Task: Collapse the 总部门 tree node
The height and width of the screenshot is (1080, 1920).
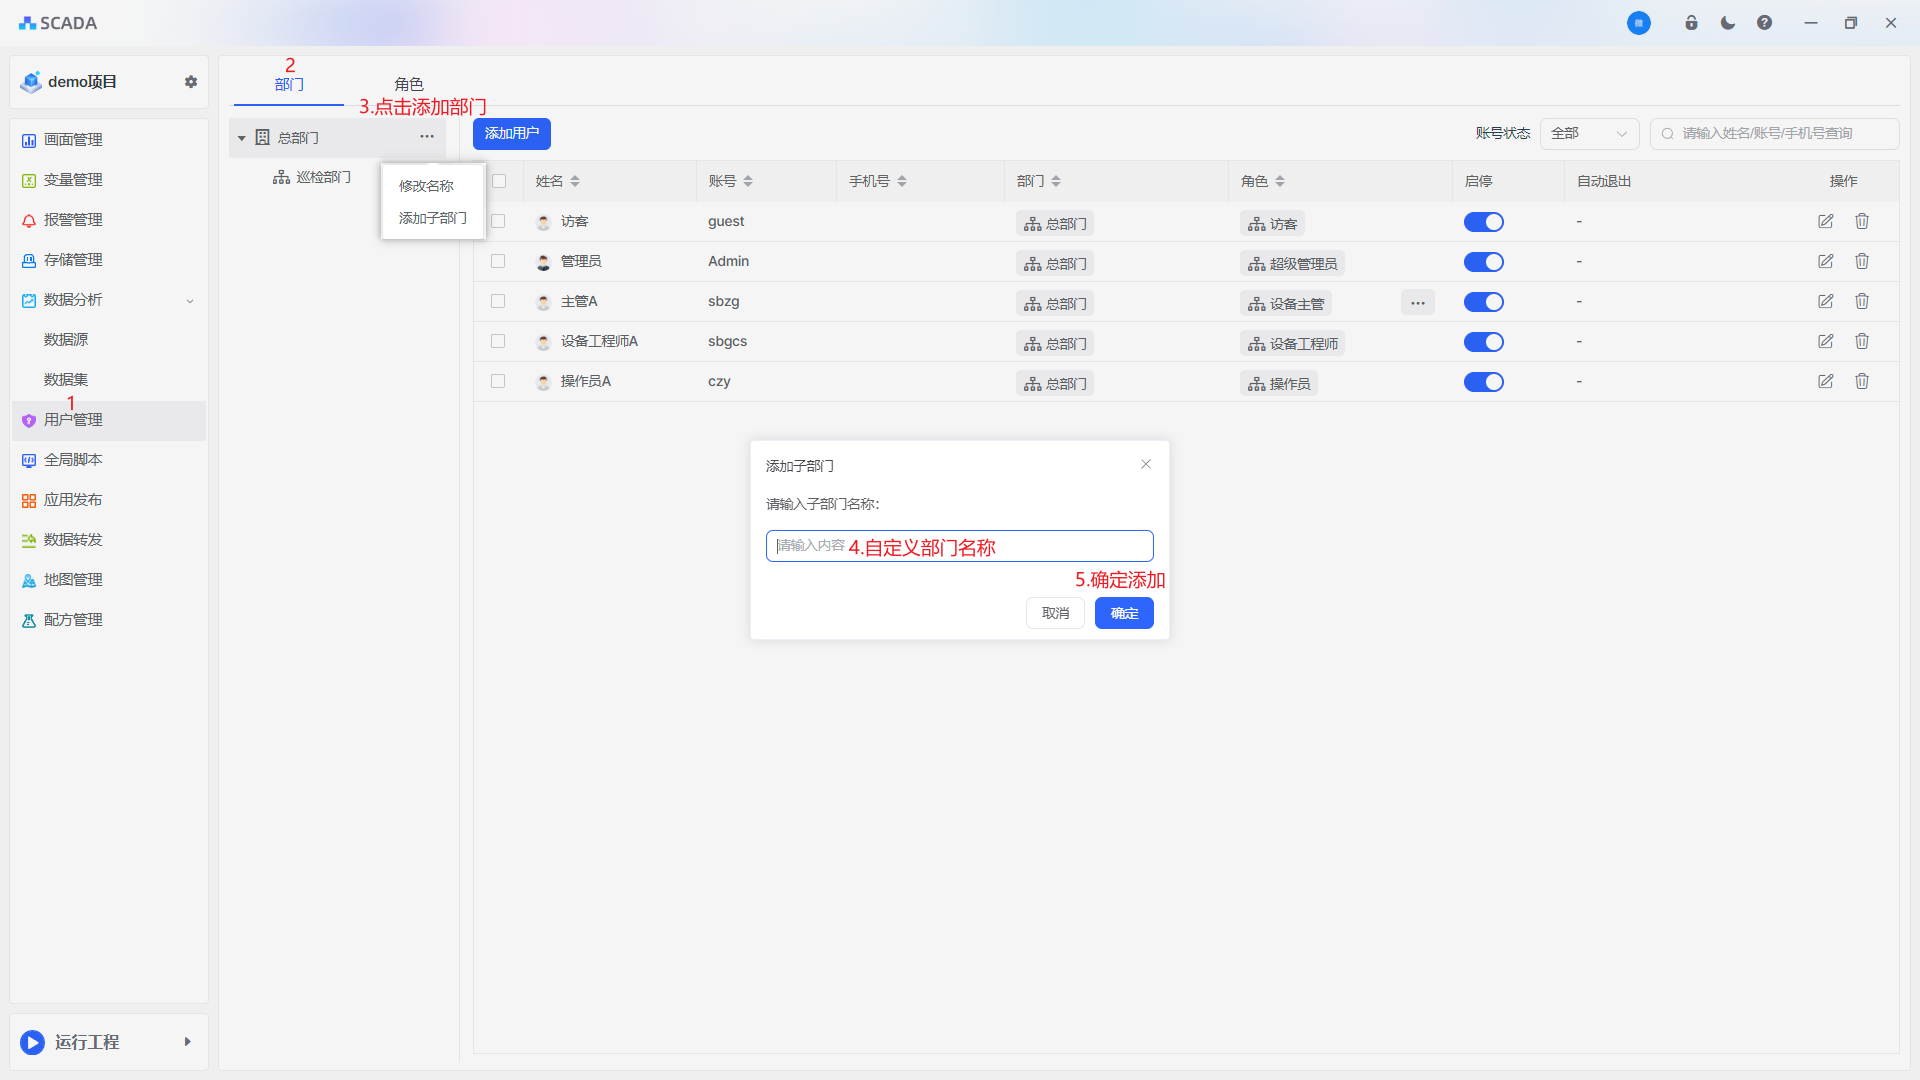Action: click(241, 138)
